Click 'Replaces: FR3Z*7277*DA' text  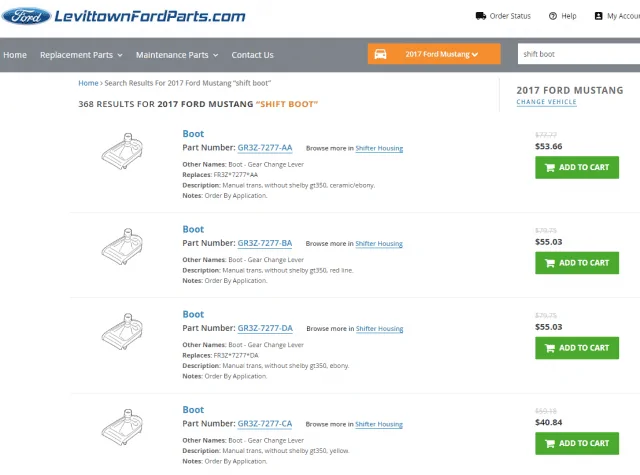click(220, 355)
